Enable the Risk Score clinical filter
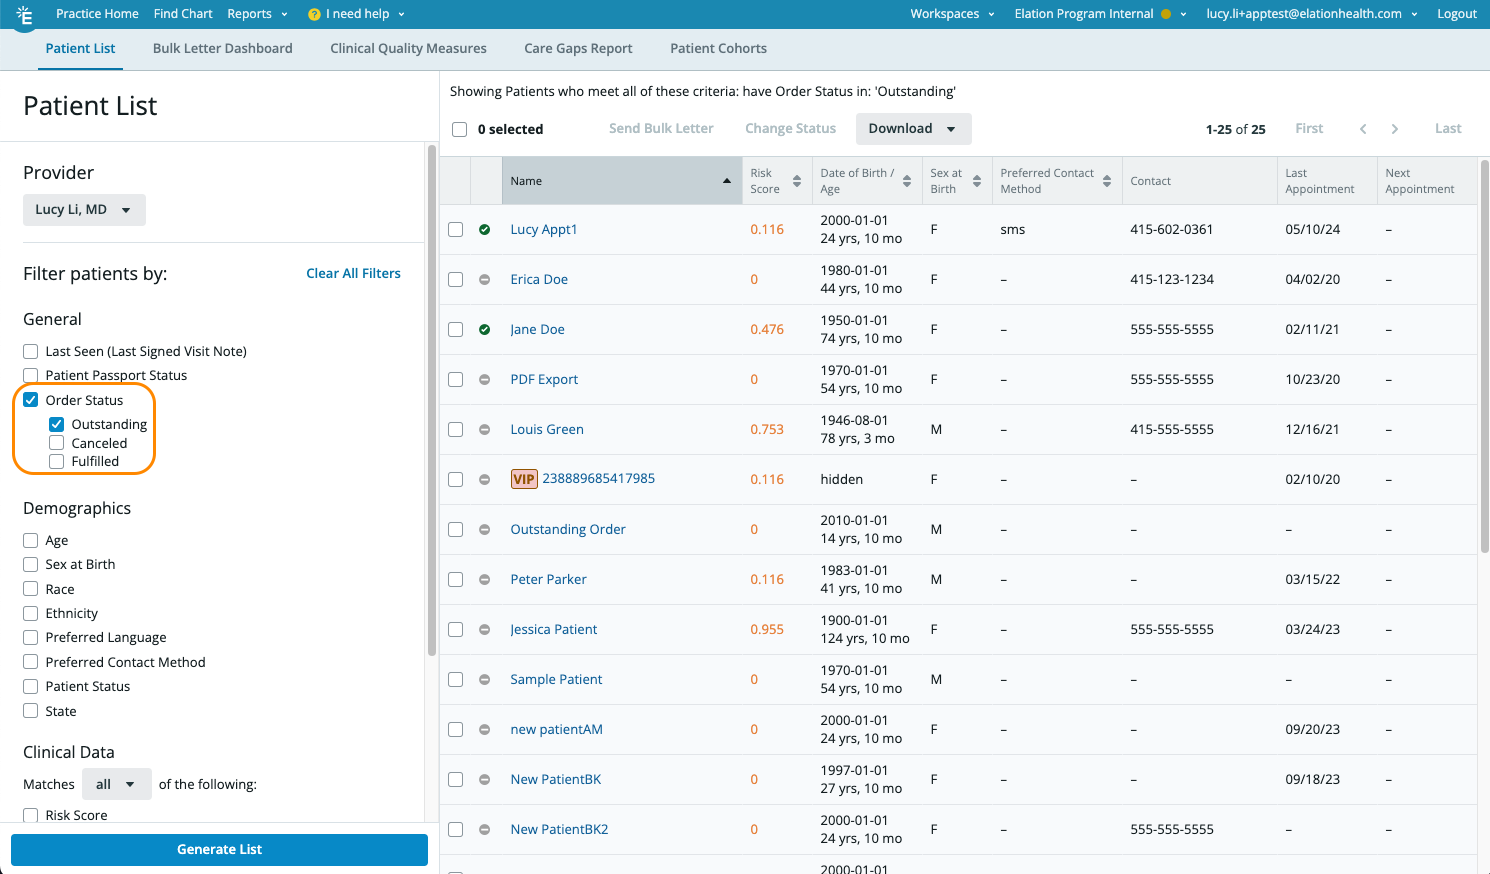This screenshot has height=874, width=1490. (31, 815)
